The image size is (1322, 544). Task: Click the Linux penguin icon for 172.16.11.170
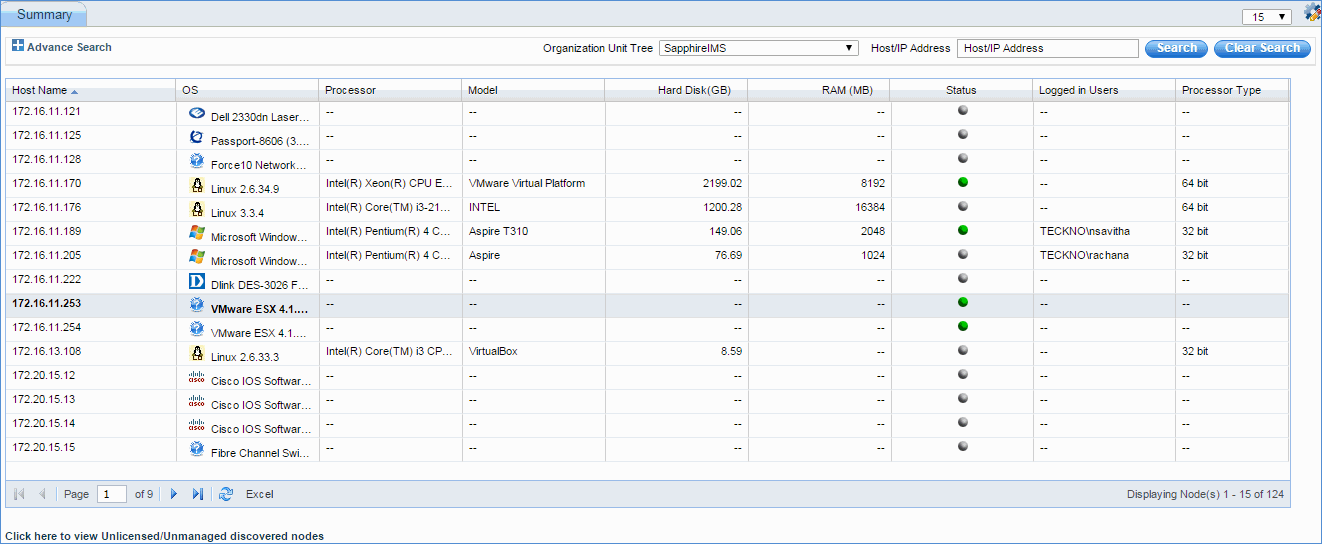point(197,186)
